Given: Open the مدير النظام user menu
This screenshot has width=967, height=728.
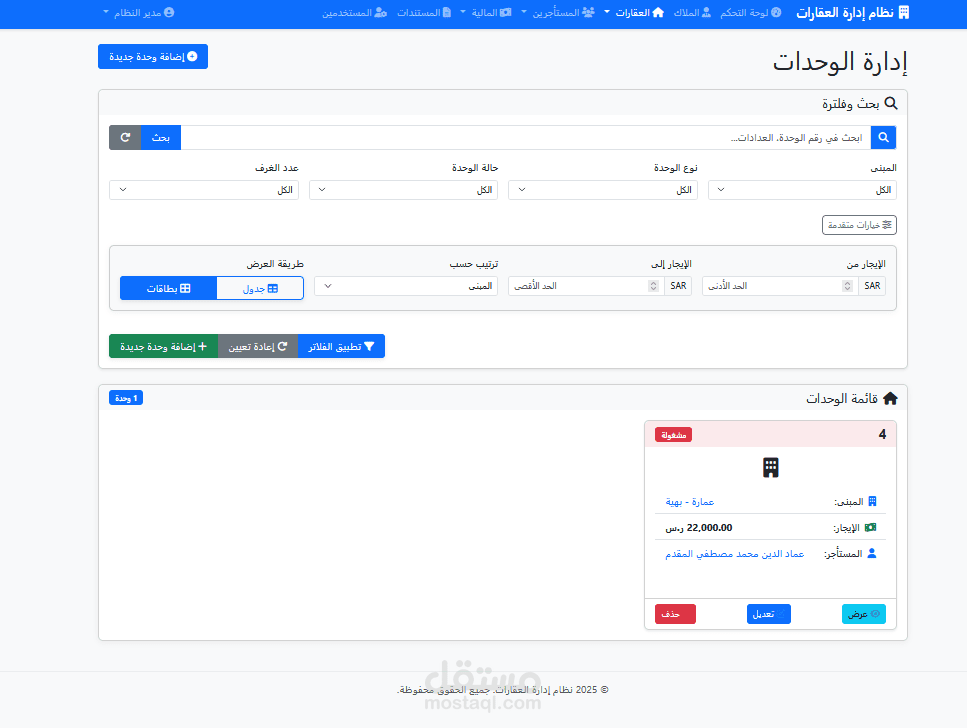Looking at the screenshot, I should [x=139, y=12].
